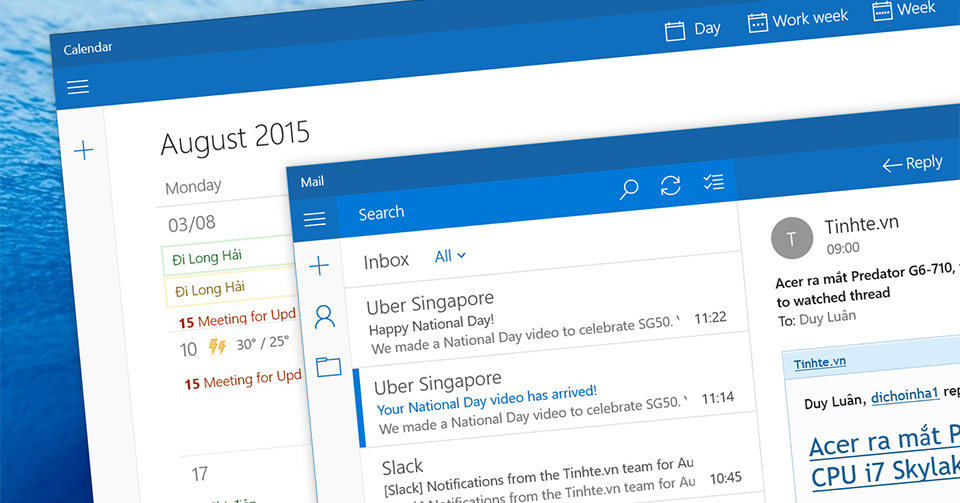Open 15 Meeting for Upd event under date 10
This screenshot has width=960, height=503.
tap(243, 379)
